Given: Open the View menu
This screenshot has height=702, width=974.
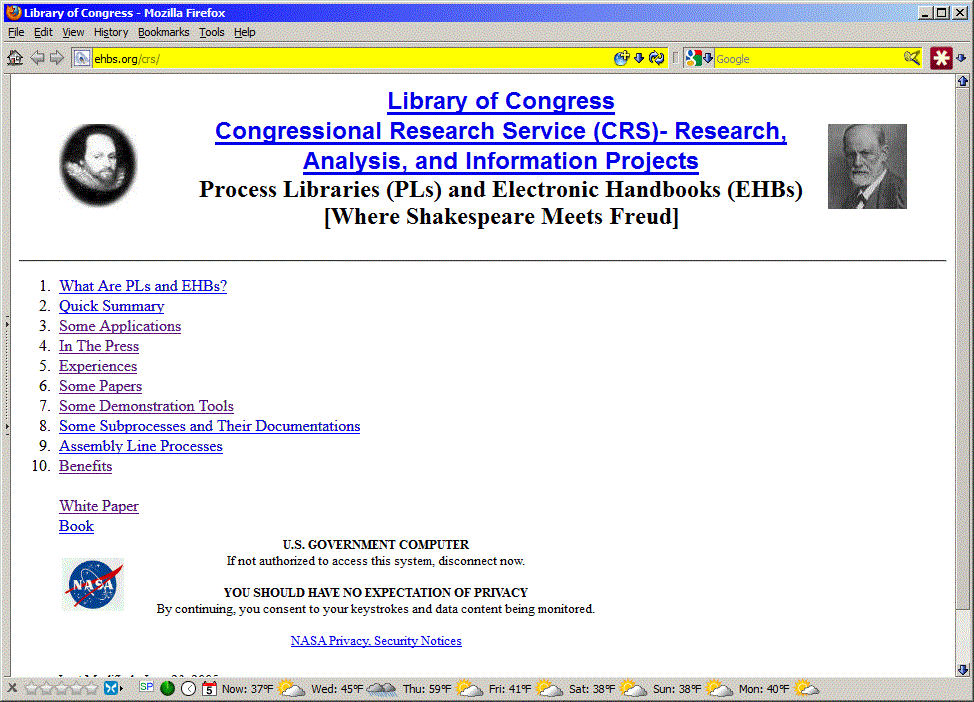Looking at the screenshot, I should (x=73, y=32).
